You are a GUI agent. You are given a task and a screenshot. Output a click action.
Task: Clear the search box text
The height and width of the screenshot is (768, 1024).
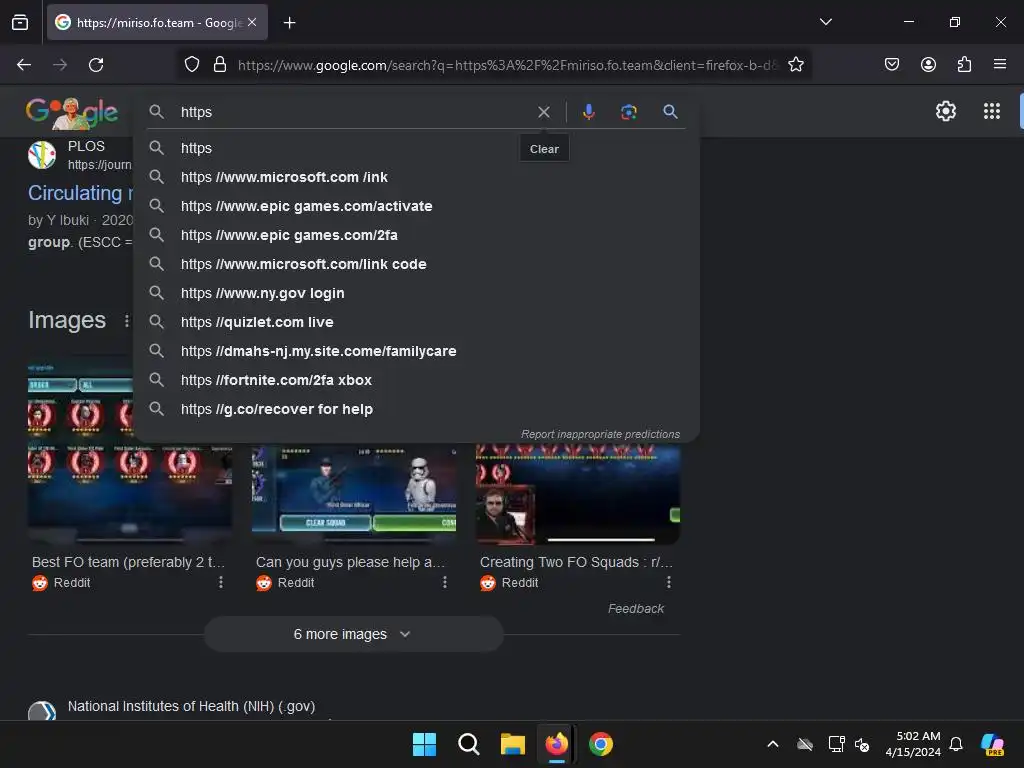tap(543, 112)
